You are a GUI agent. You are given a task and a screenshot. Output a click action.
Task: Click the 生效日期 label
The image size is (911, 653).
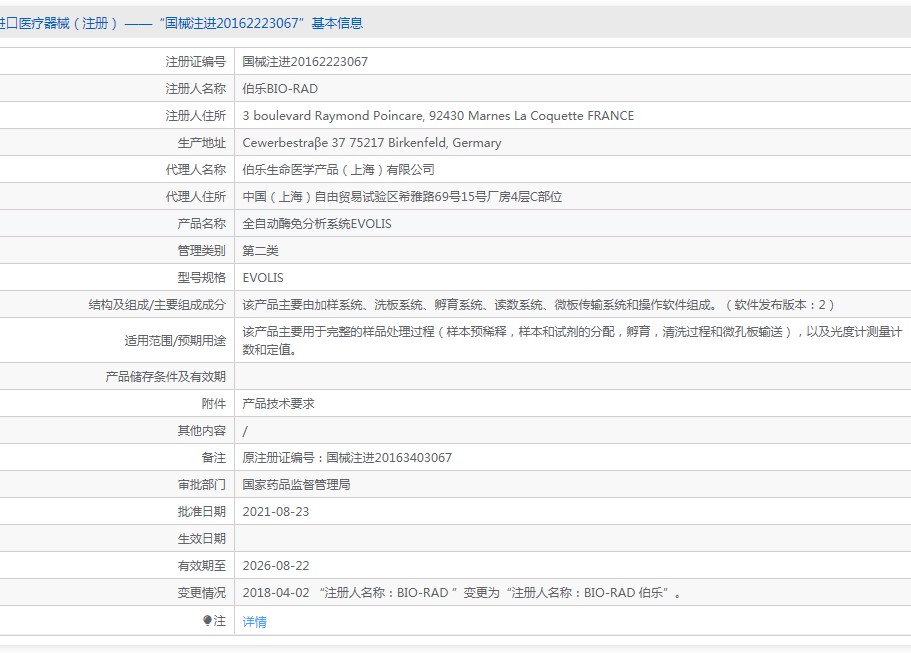click(x=202, y=539)
